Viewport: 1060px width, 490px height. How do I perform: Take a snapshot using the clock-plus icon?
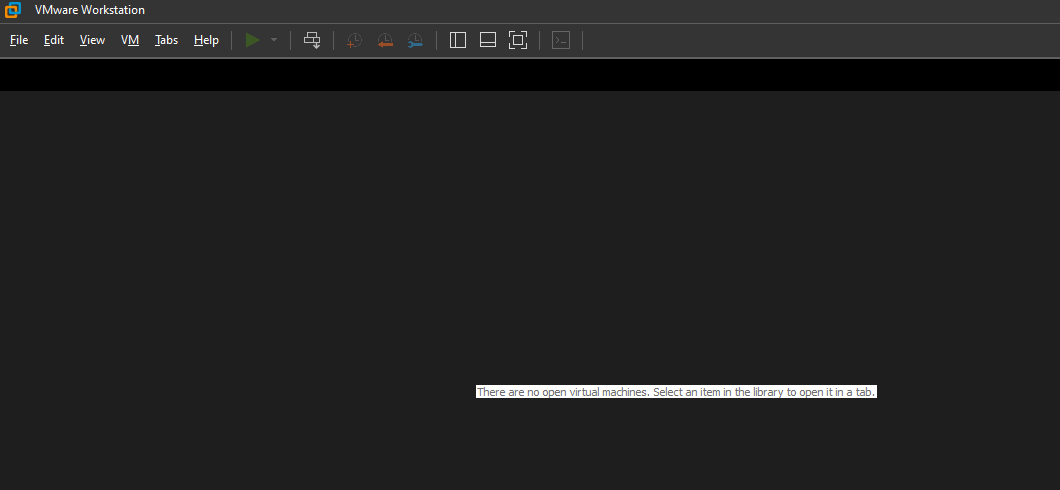(x=354, y=40)
